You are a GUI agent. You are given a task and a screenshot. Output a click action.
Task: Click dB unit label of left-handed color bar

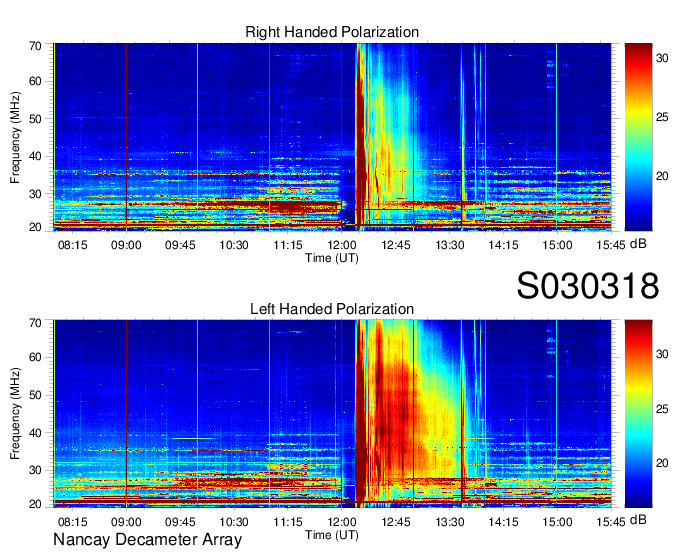coord(638,519)
